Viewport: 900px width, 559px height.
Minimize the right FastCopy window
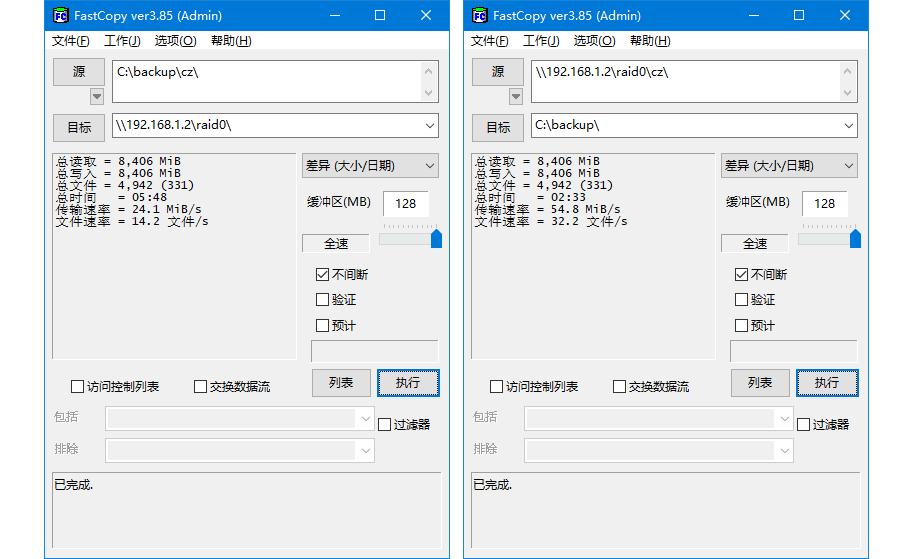[754, 15]
